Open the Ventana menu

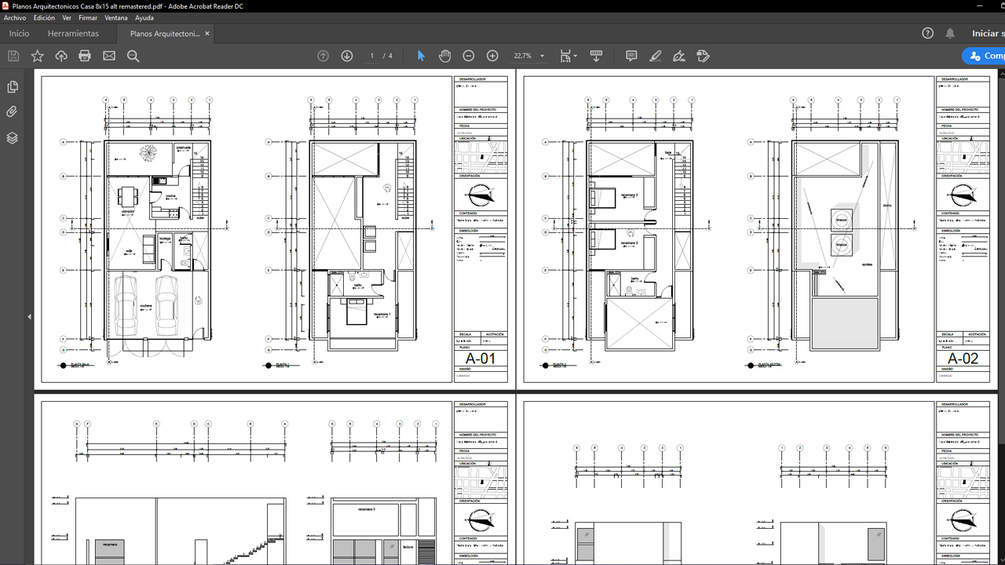pyautogui.click(x=116, y=18)
